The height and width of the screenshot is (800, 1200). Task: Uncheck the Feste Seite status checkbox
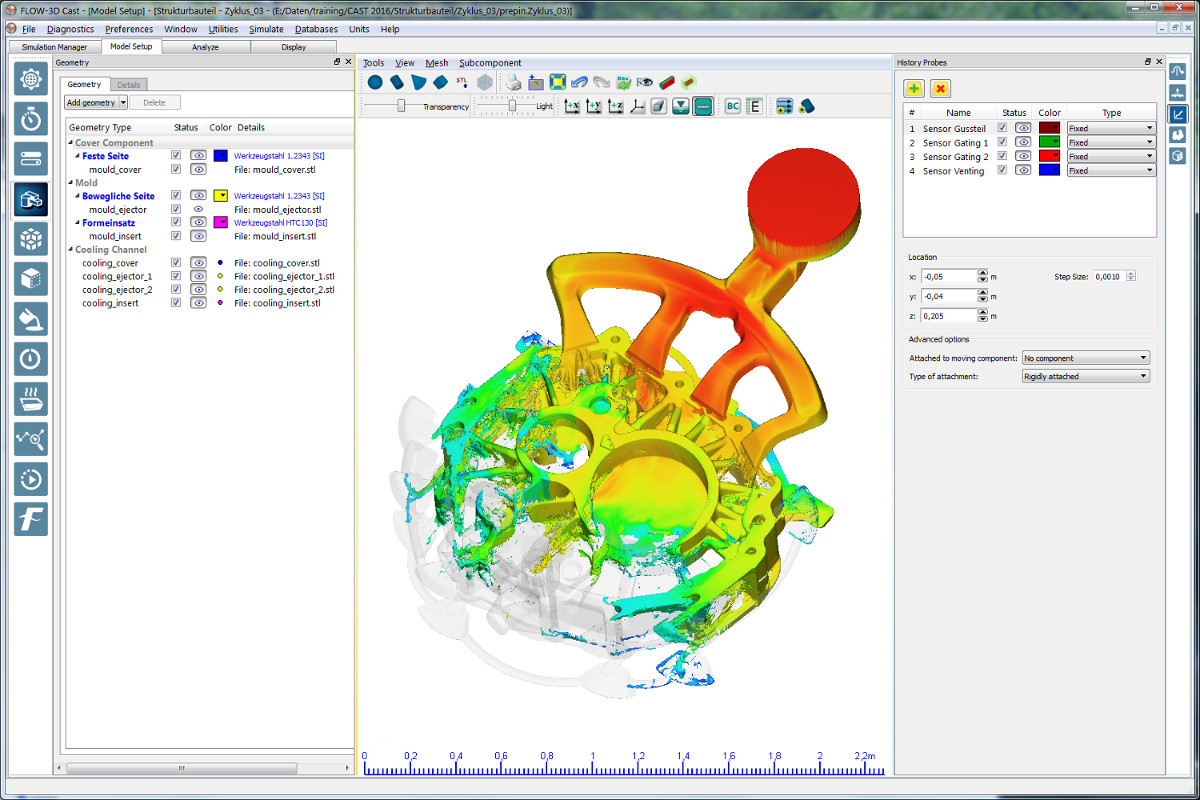coord(176,156)
